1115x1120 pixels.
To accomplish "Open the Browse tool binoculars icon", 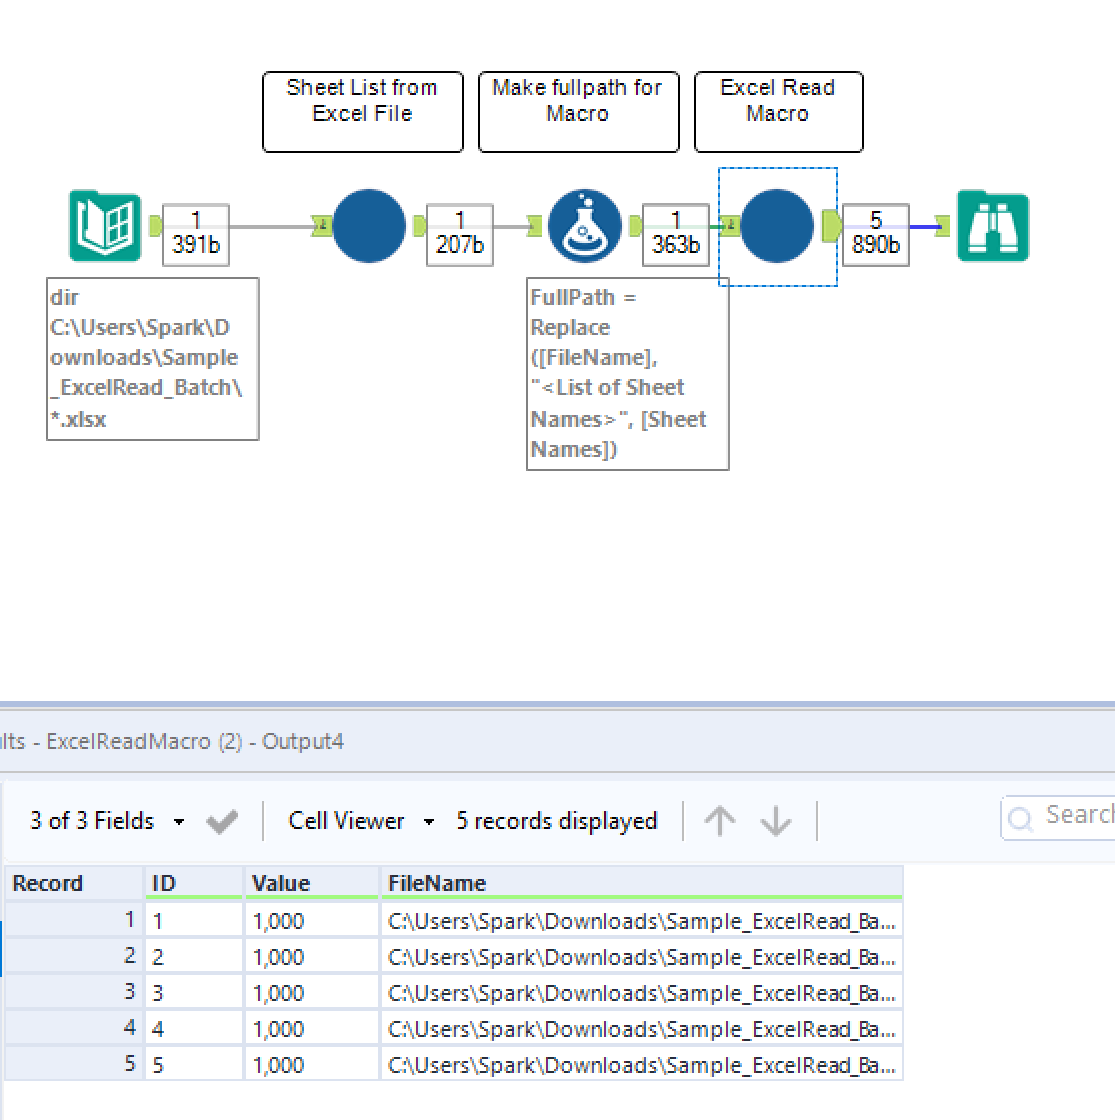I will pyautogui.click(x=992, y=226).
